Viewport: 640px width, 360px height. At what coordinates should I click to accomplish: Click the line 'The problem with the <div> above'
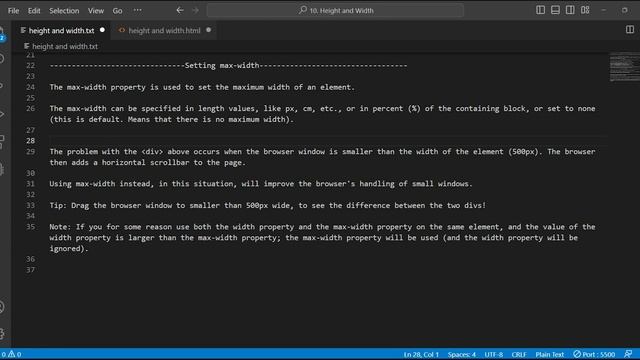pyautogui.click(x=322, y=151)
